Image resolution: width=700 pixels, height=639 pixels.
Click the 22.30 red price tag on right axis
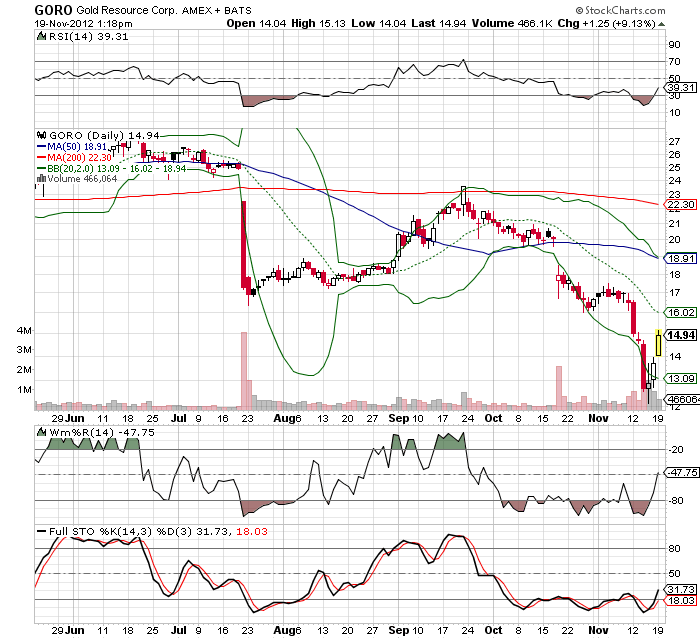(680, 205)
